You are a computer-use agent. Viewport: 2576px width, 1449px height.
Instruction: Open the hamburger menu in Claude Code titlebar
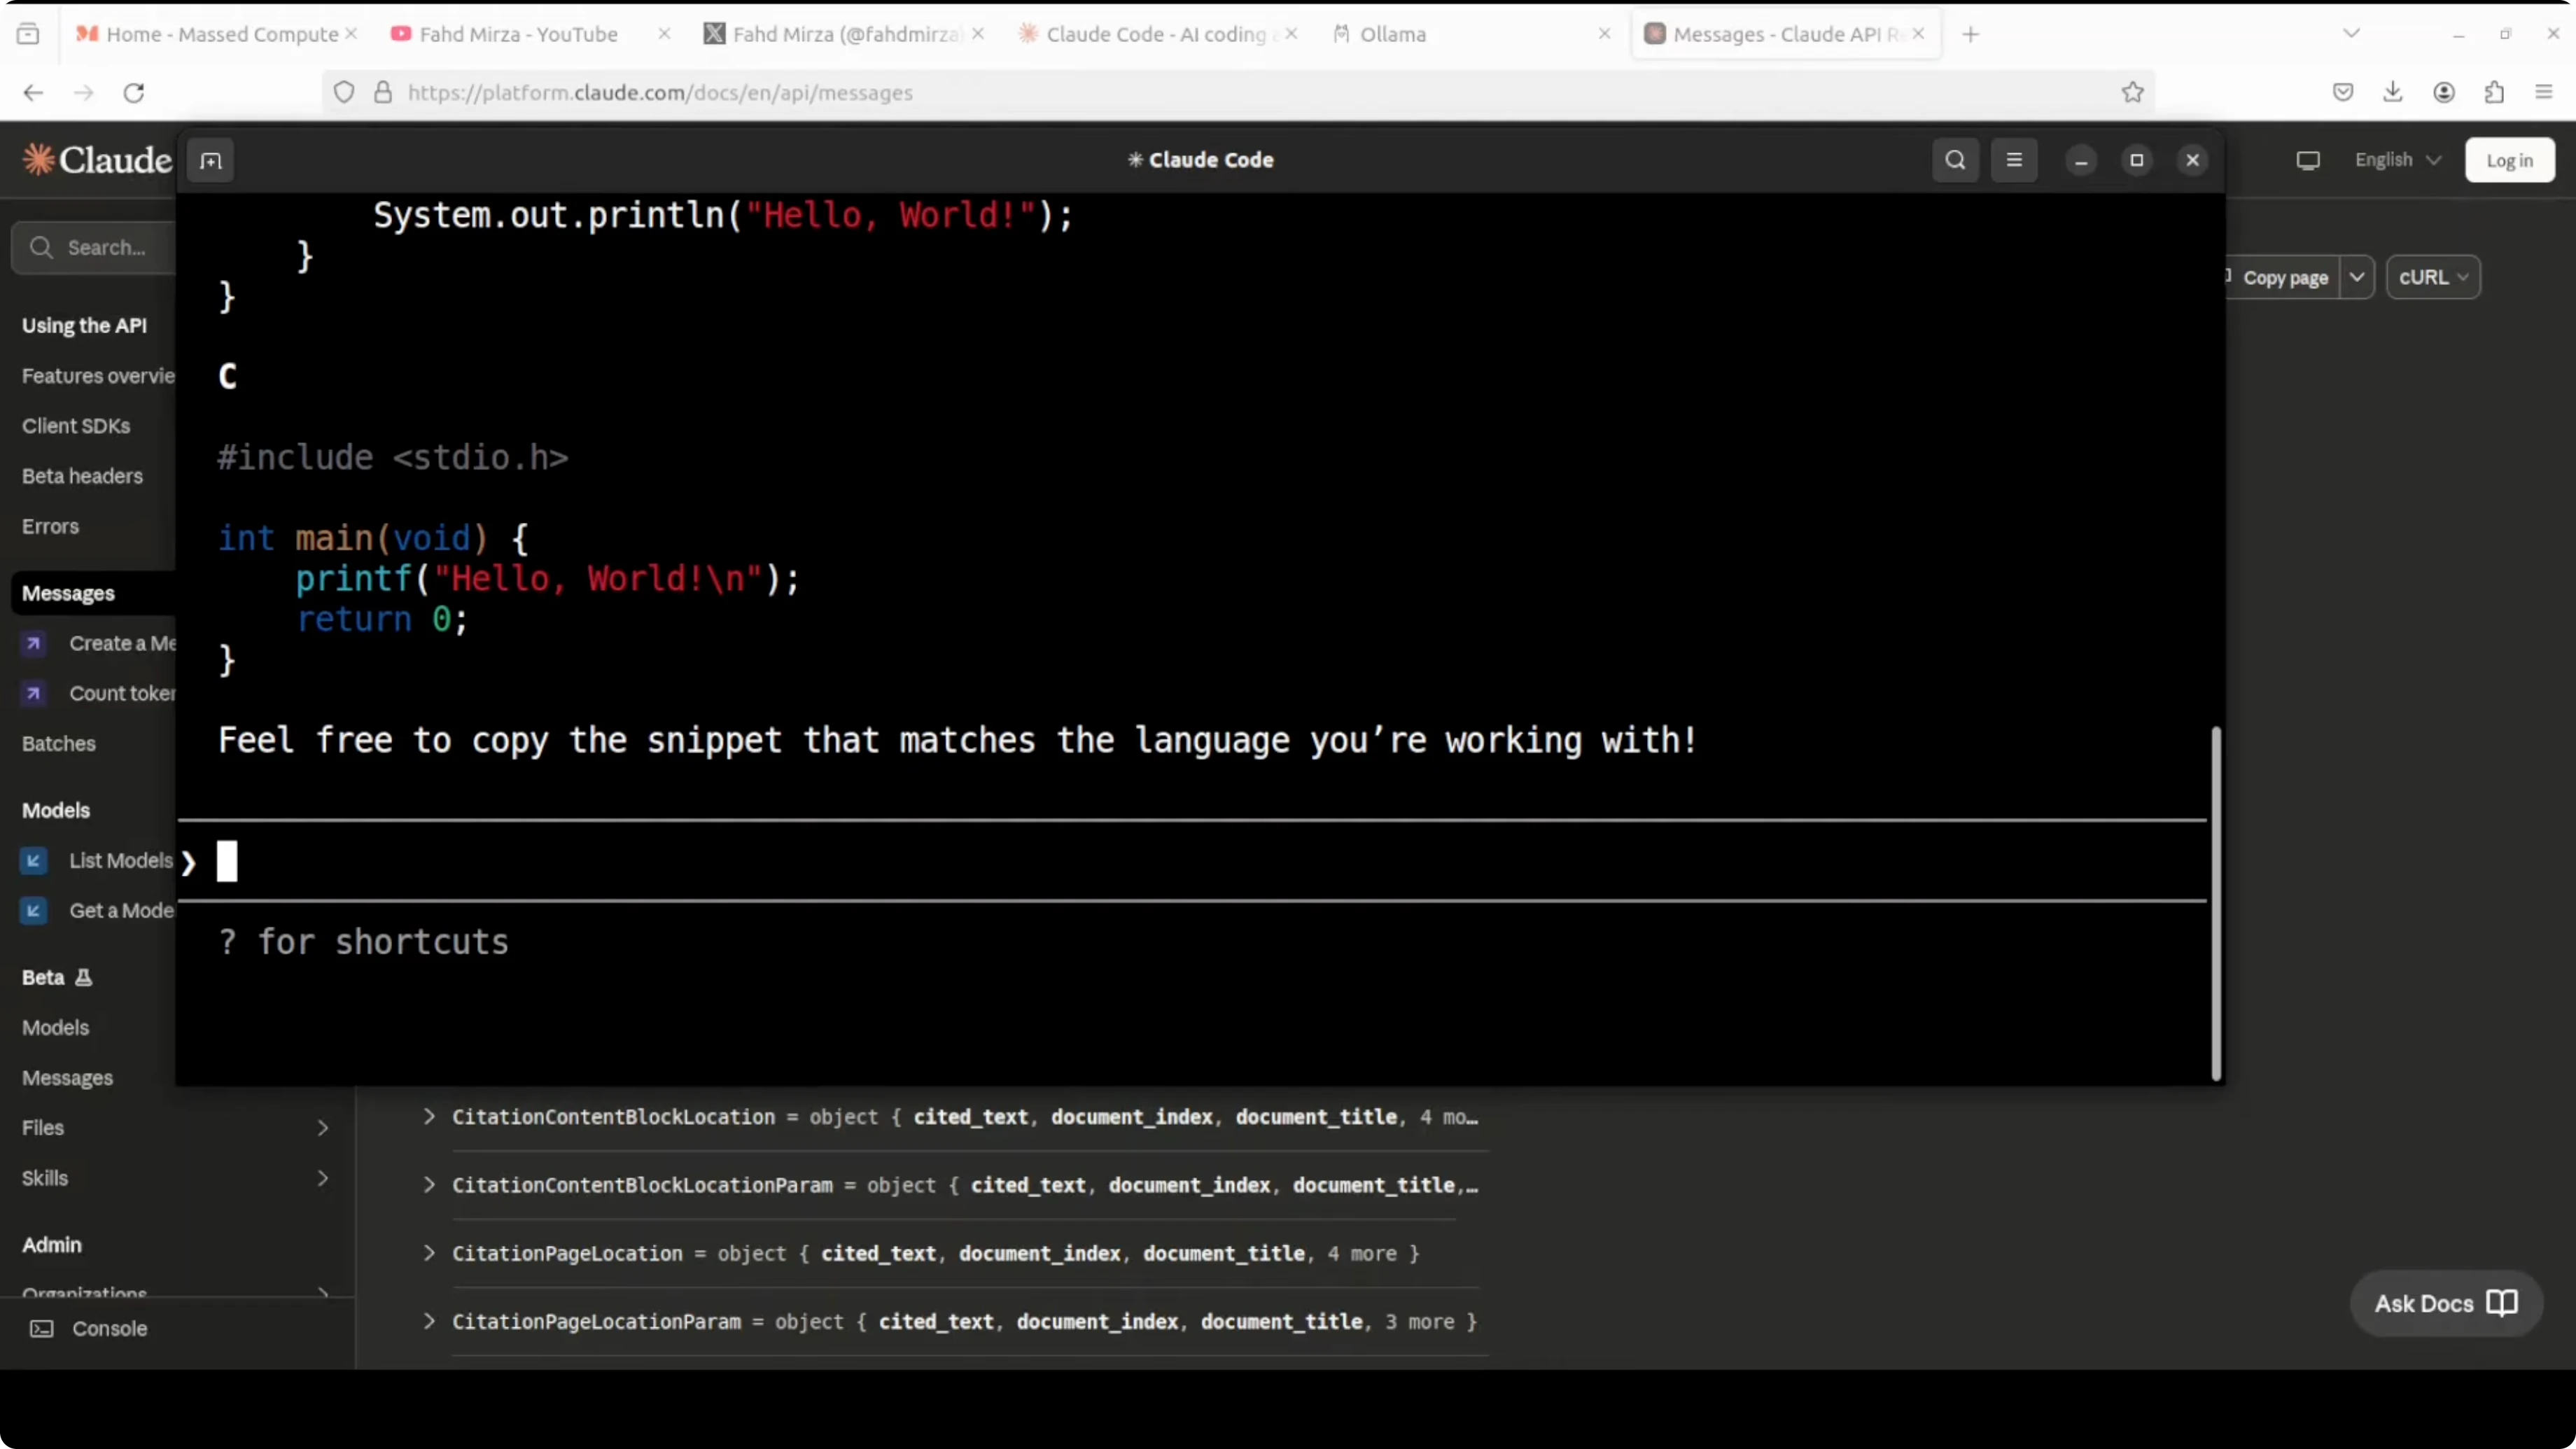point(2014,160)
